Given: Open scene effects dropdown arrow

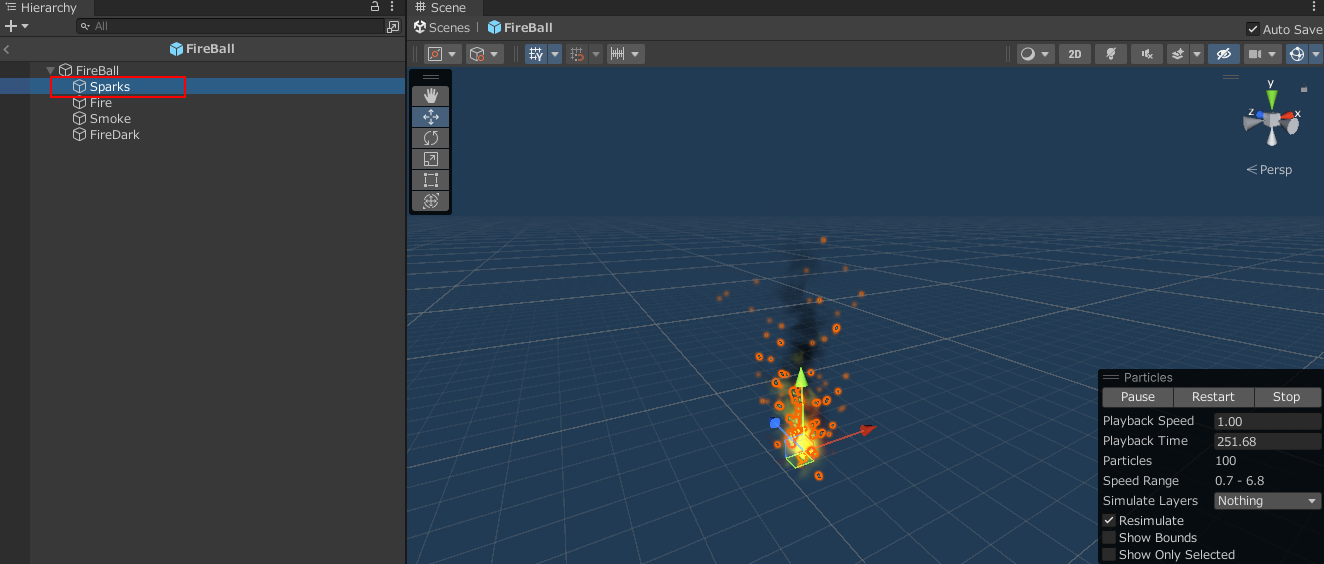Looking at the screenshot, I should click(1196, 54).
